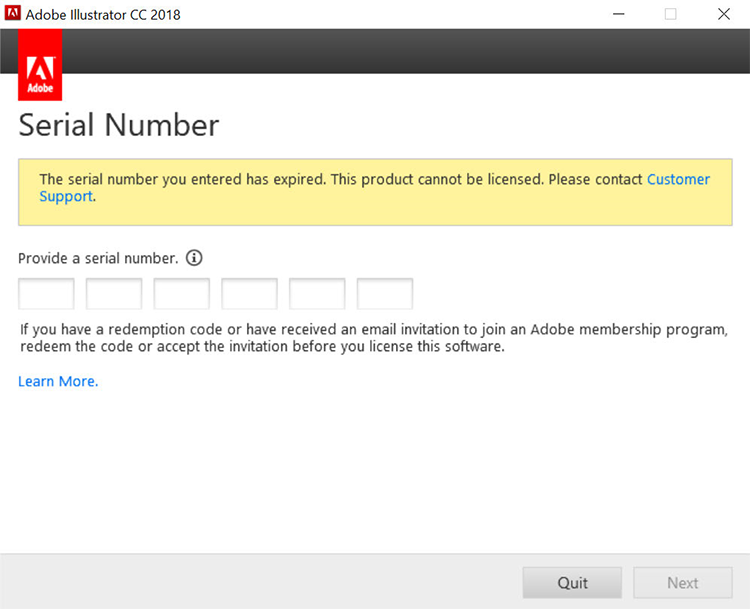Click the Adobe Illustrator CC 2018 title text
Image resolution: width=750 pixels, height=609 pixels.
point(103,15)
